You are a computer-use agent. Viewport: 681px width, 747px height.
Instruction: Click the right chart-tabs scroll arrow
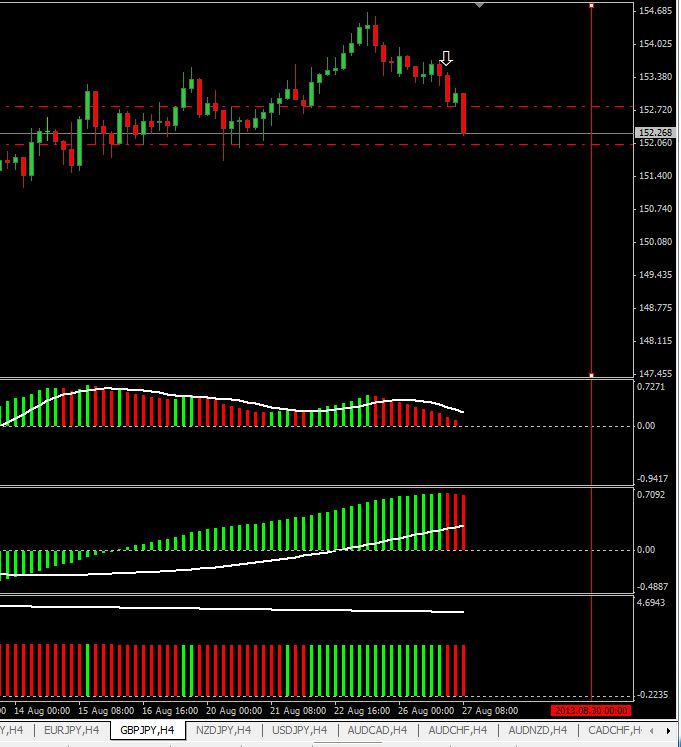coord(668,731)
